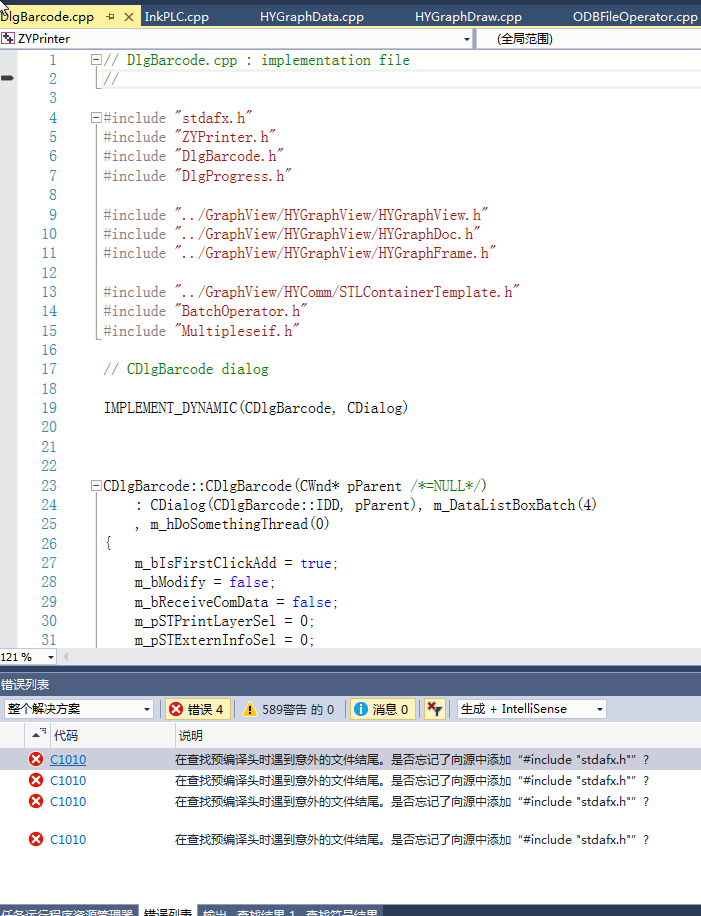This screenshot has height=916, width=701.
Task: Toggle the Errors 4 filter button
Action: point(199,709)
